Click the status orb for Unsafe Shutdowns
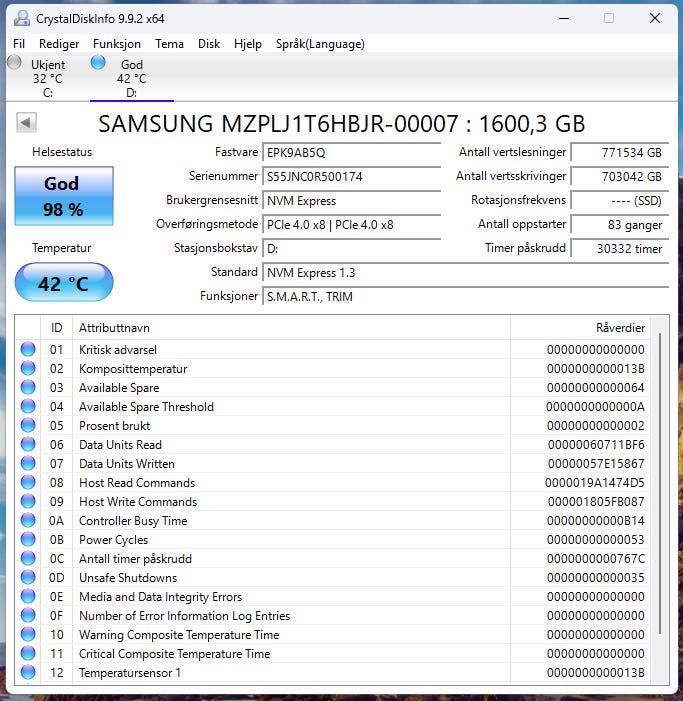 (x=28, y=577)
